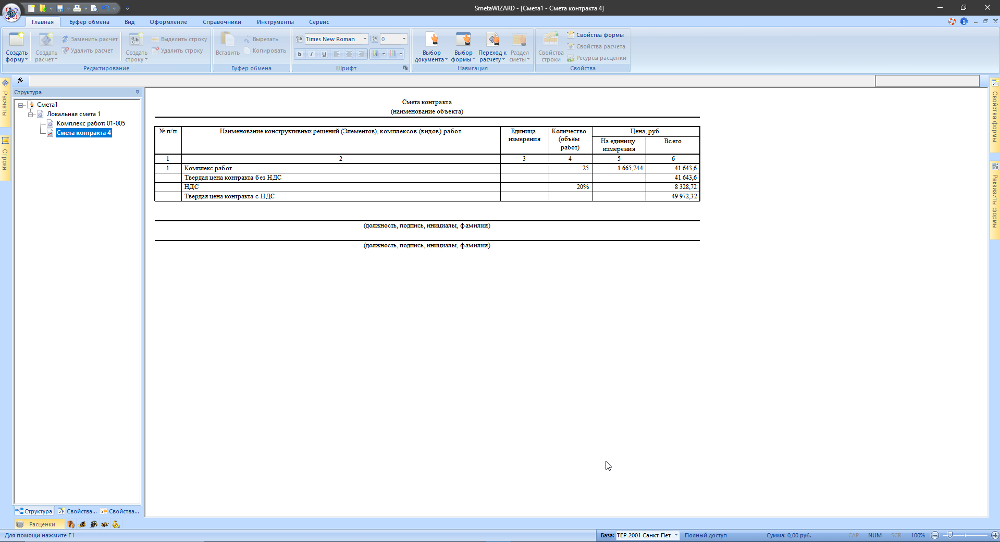Open the Инструменты ribbon tab
1000x542 pixels.
pyautogui.click(x=276, y=22)
